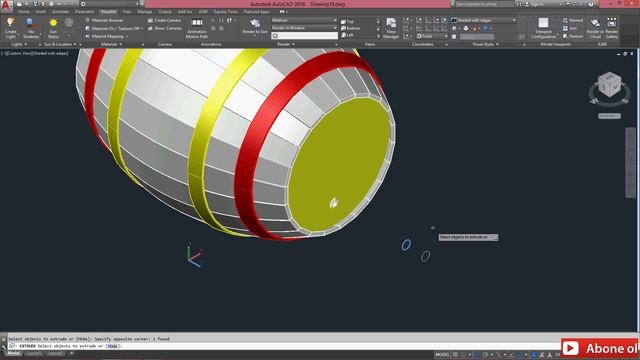Open the Render Gallery
Image resolution: width=640 pixels, height=360 pixels.
(611, 28)
